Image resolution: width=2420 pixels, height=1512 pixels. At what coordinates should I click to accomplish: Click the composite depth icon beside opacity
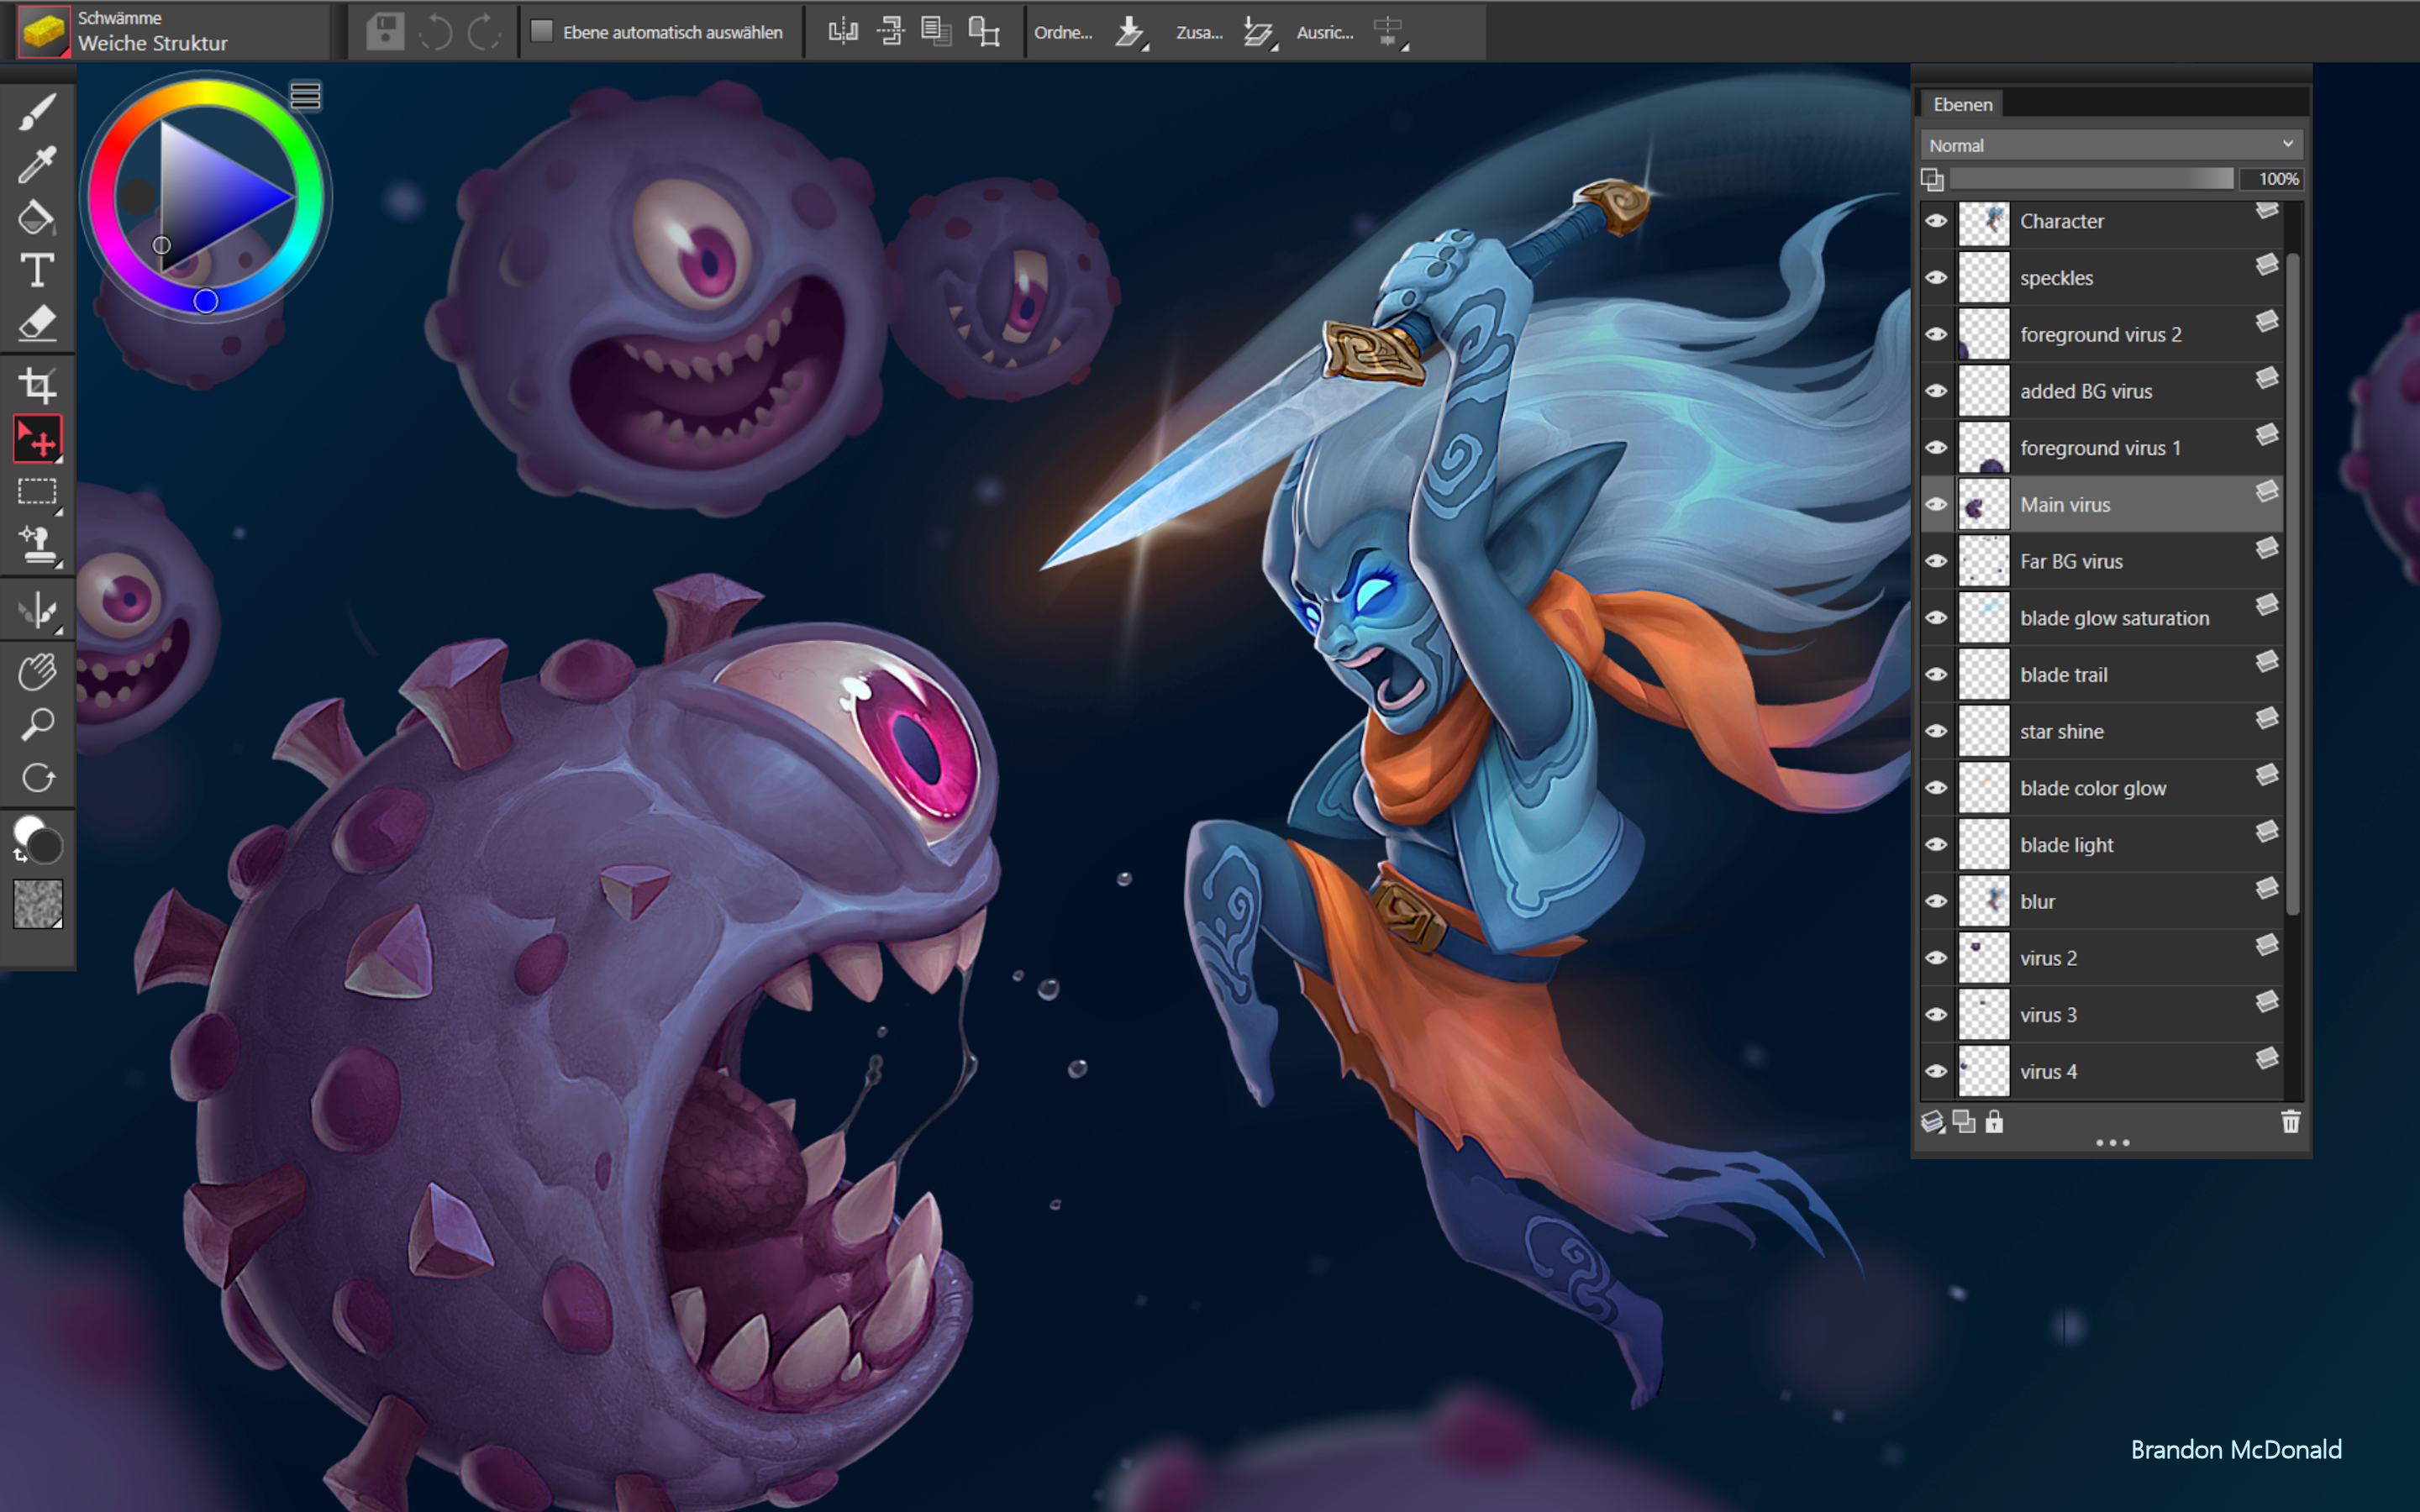[x=1932, y=179]
